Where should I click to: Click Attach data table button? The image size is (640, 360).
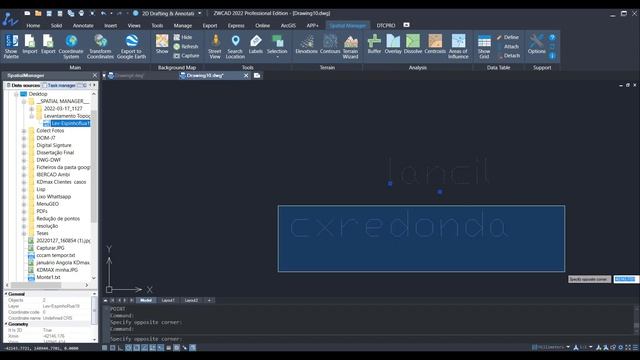point(508,47)
